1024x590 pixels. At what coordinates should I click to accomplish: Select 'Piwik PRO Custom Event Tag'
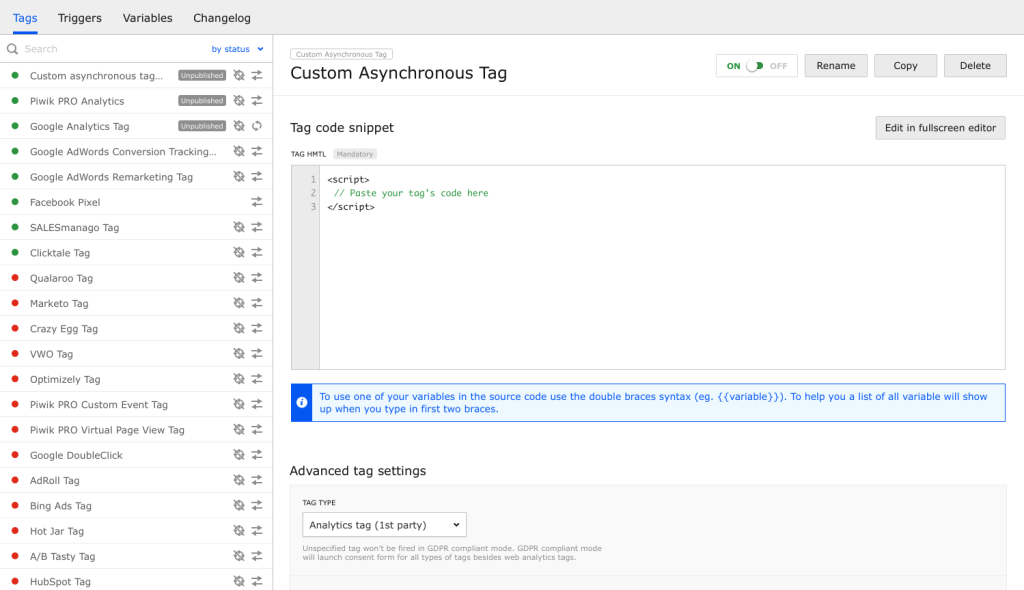coord(99,404)
